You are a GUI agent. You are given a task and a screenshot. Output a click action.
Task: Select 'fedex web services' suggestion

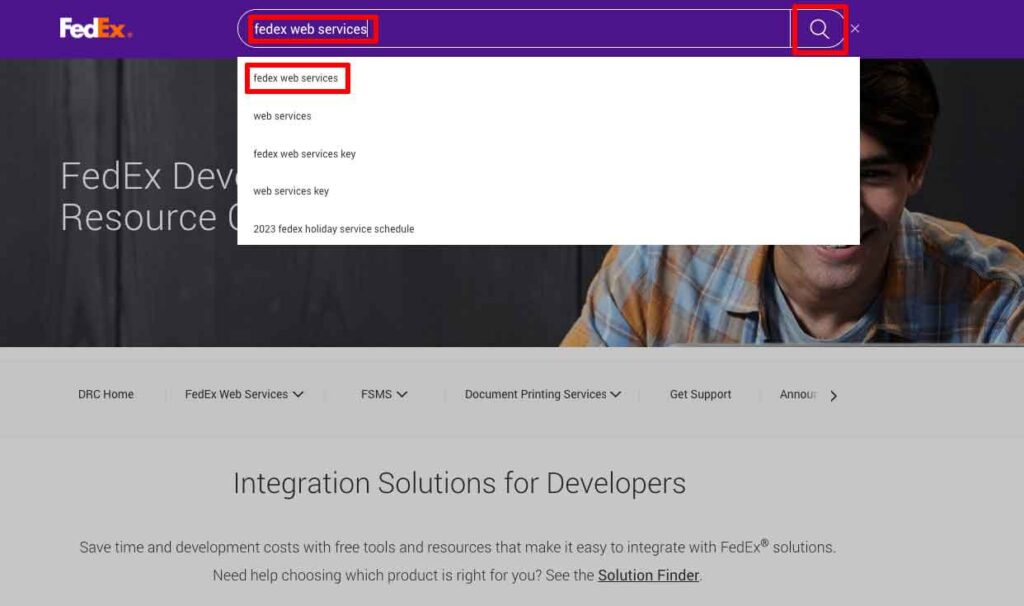tap(296, 78)
